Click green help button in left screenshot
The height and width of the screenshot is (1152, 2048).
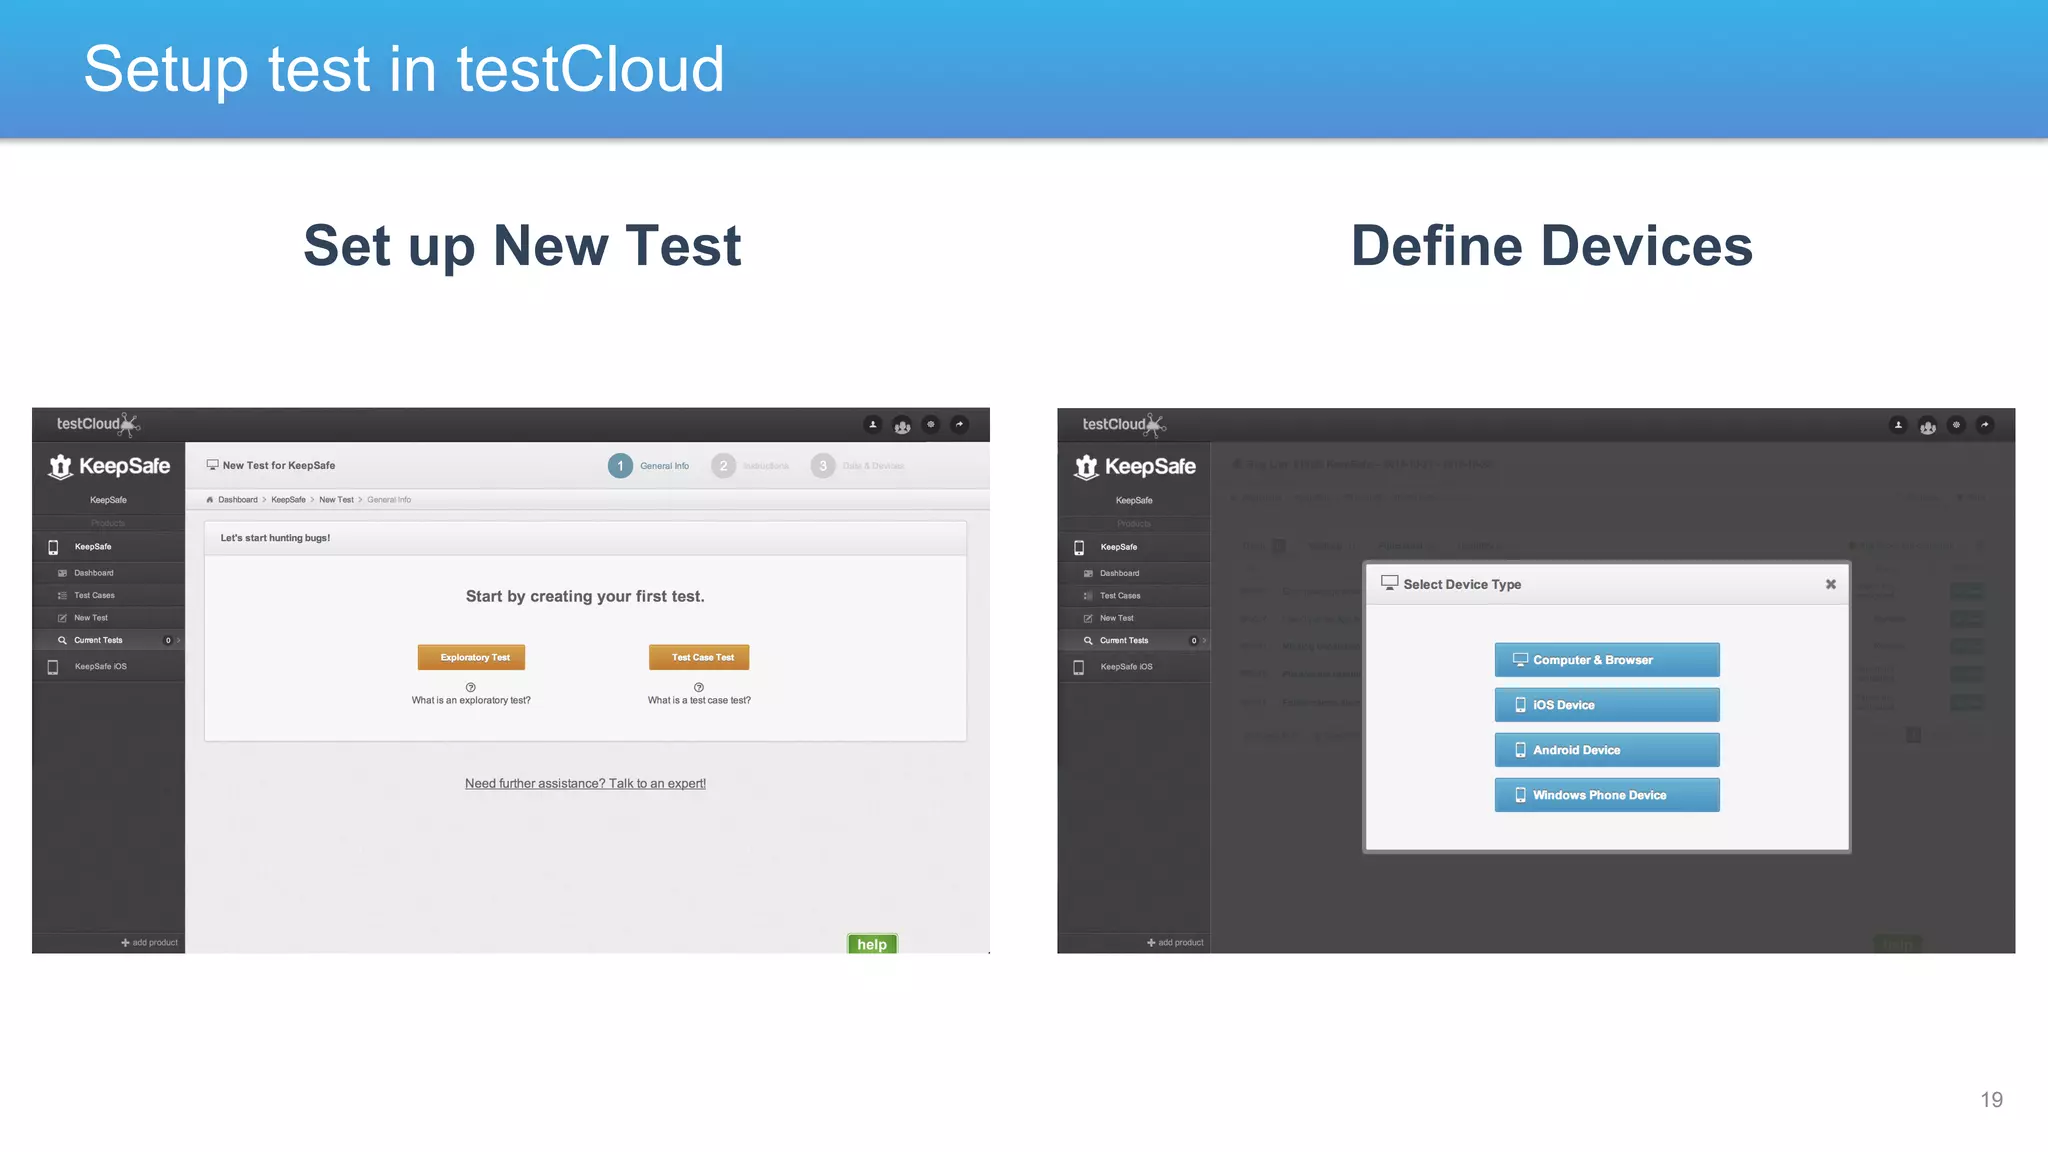click(x=872, y=944)
